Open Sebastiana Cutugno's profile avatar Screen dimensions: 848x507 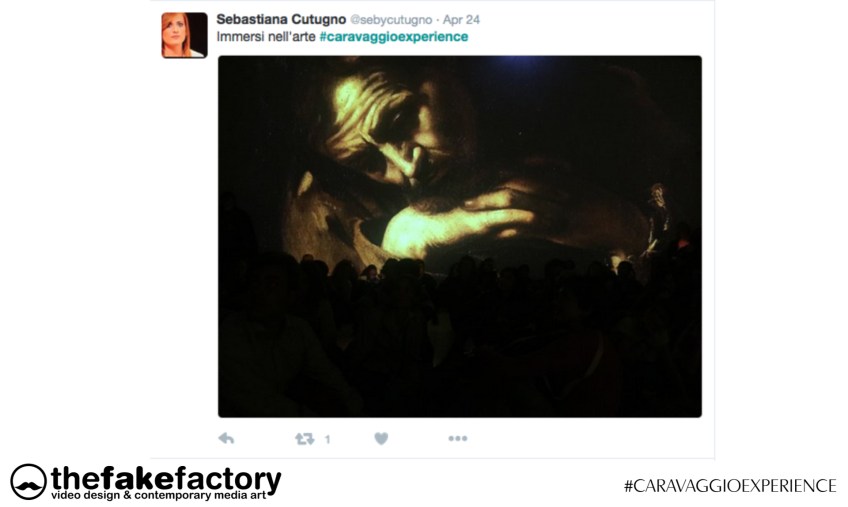click(x=184, y=35)
